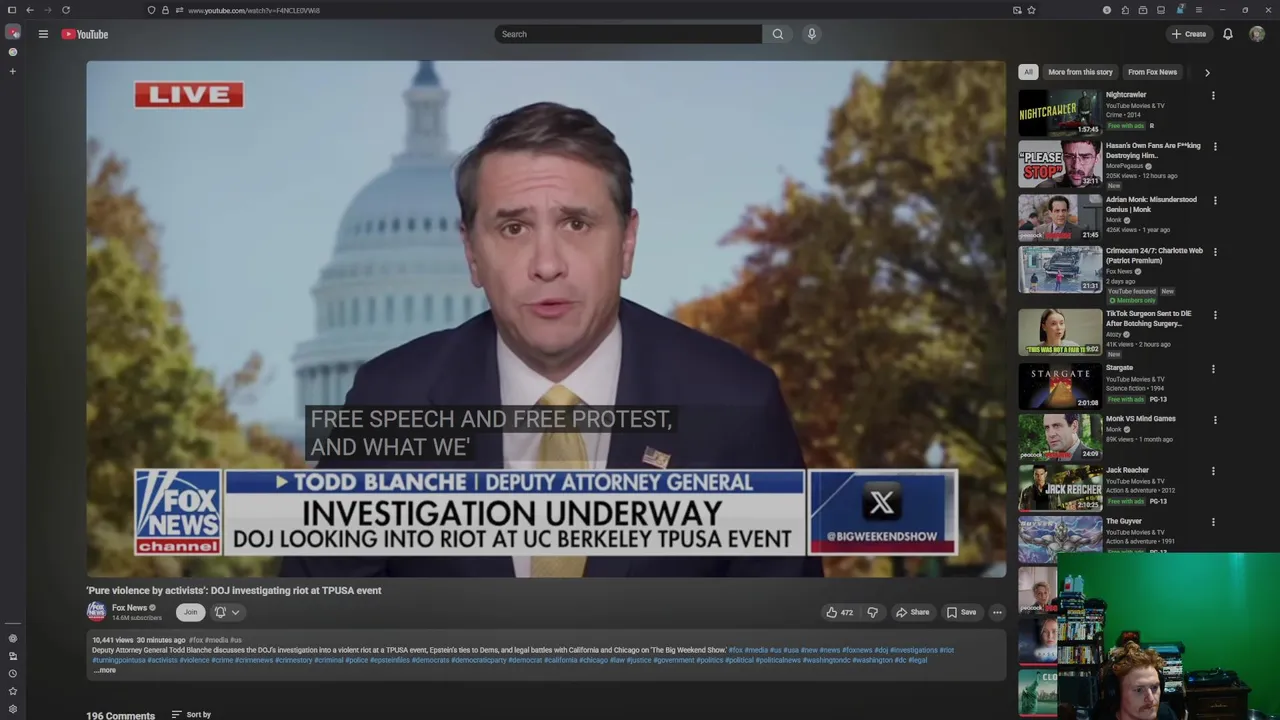Open the TikTok Surgeon Sent to DIE title
The image size is (1280, 720).
(1148, 319)
